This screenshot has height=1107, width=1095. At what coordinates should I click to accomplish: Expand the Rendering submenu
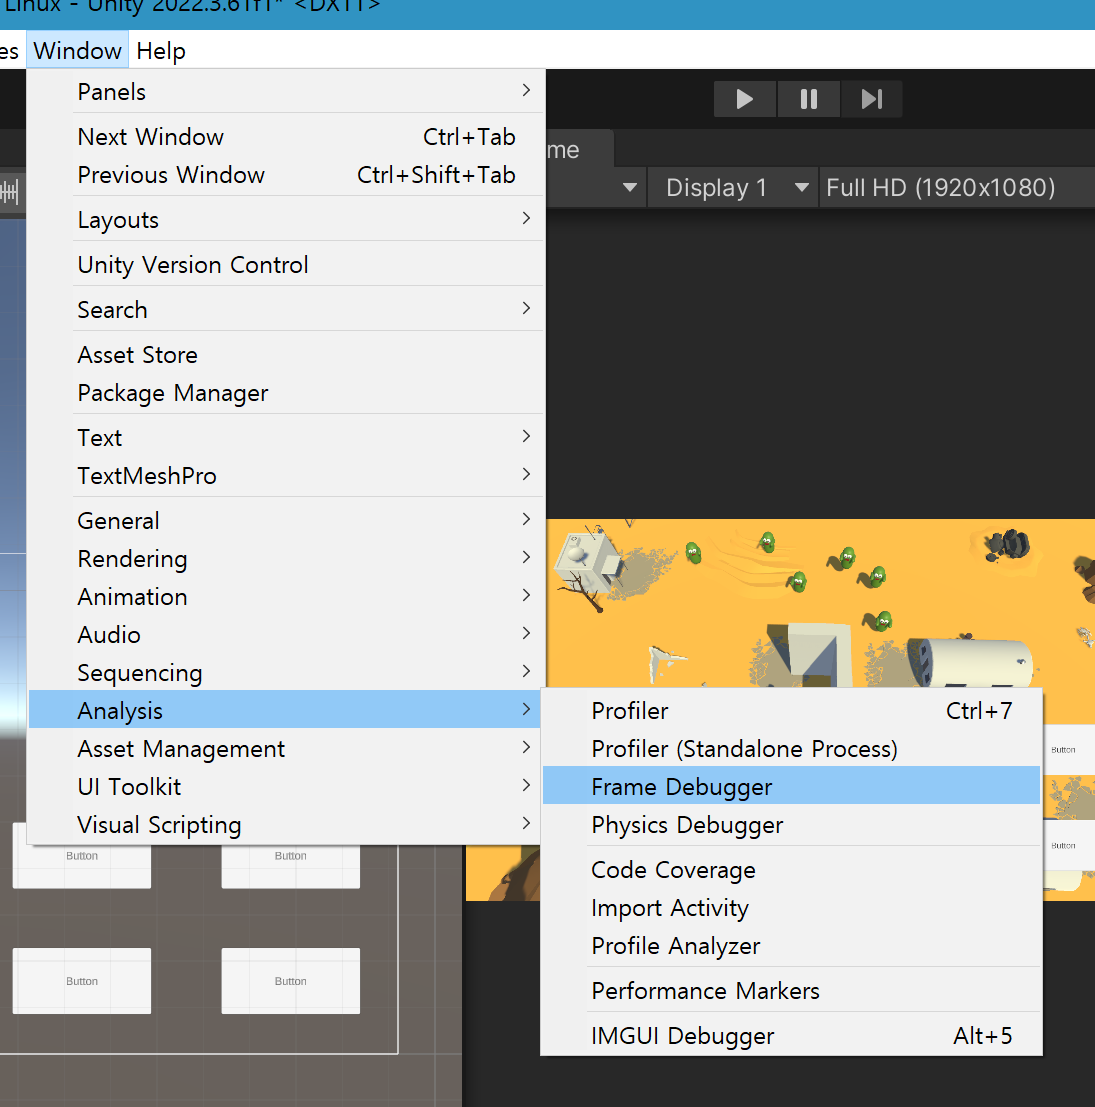click(286, 559)
